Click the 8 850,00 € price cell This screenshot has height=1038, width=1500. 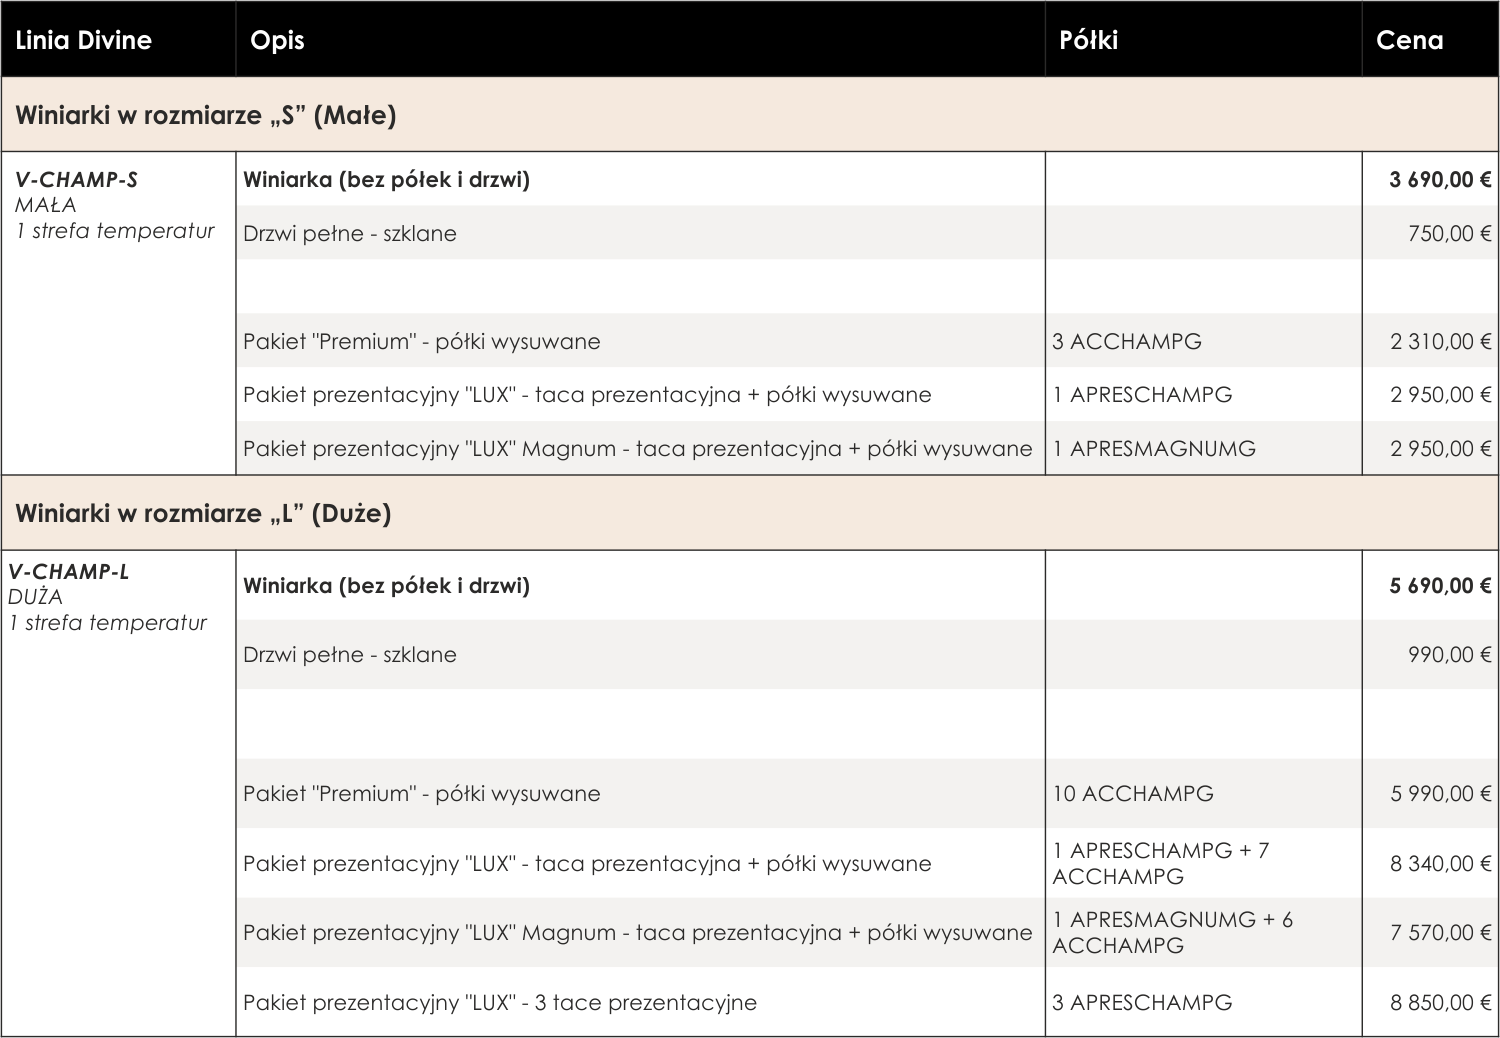[x=1440, y=1003]
